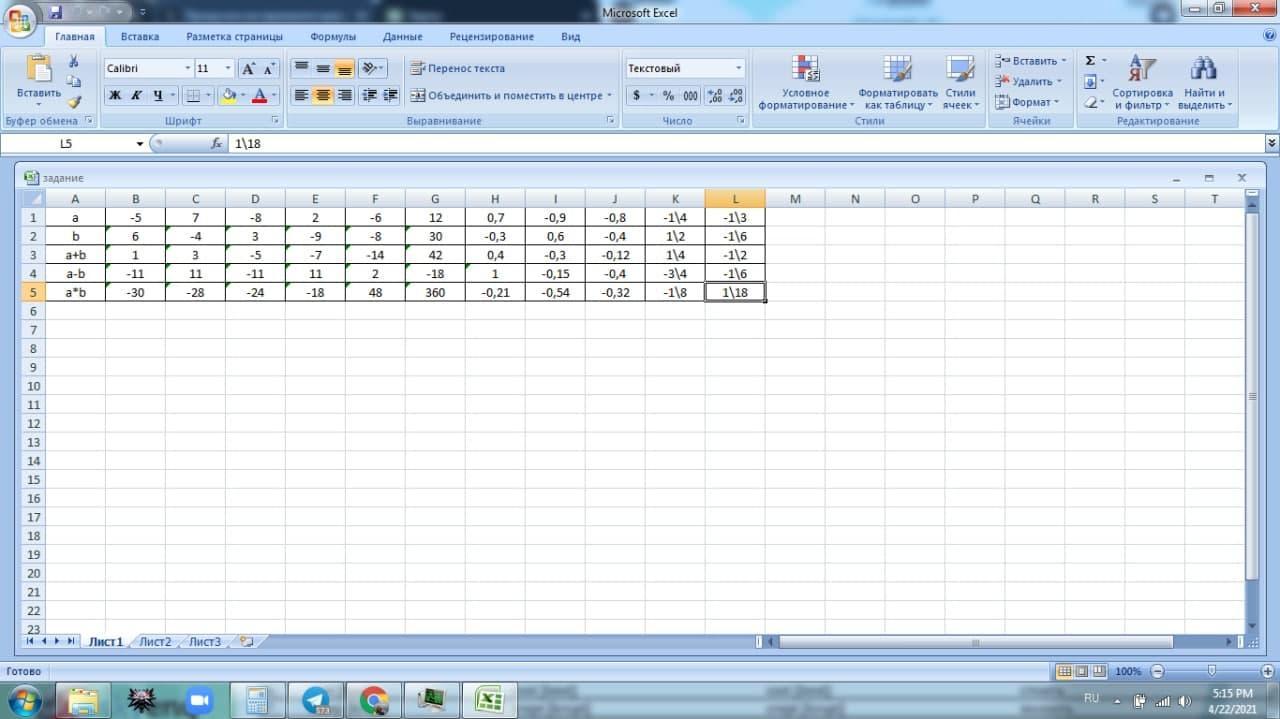Increase the cell indent
The width and height of the screenshot is (1280, 719).
click(390, 96)
